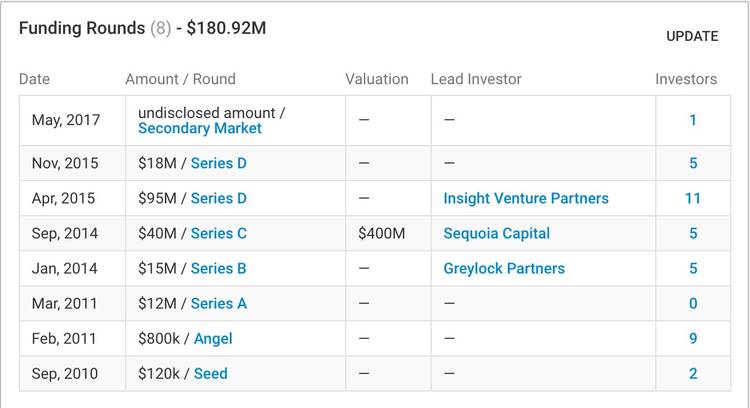Click the UPDATE button

point(692,36)
